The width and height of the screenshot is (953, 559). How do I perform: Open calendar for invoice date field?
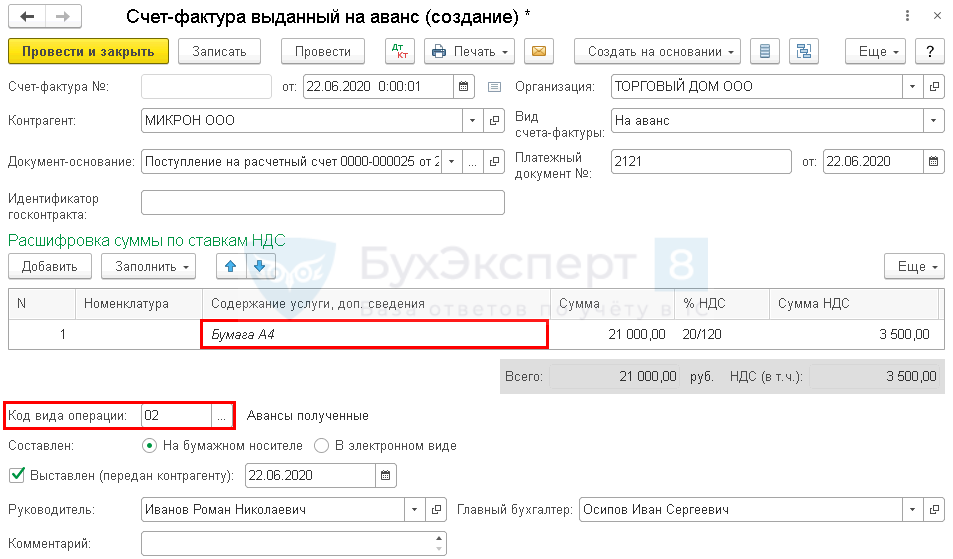tap(463, 87)
